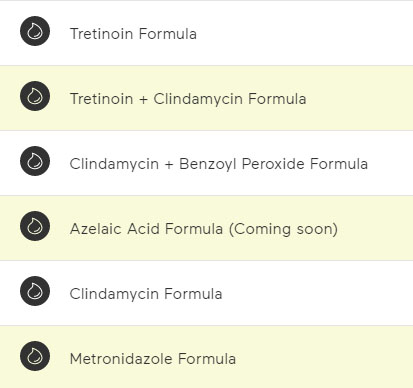Screen dimensions: 413x388
Task: Select the Azelaic Acid Formula label
Action: point(146,229)
